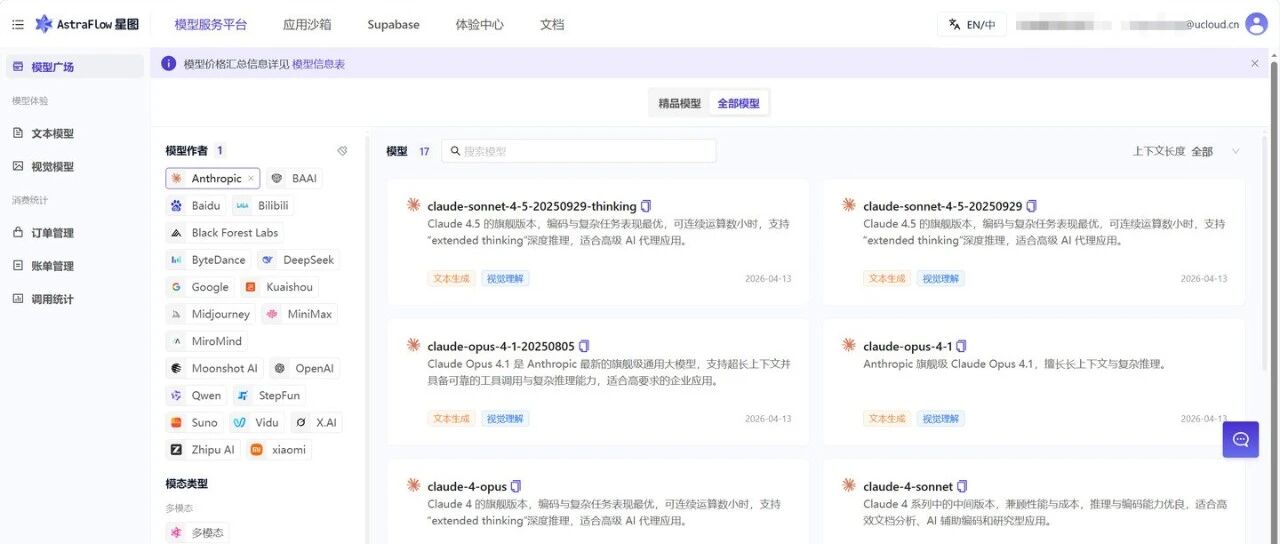Copy the claude-sonnet-4-5-20250929-thinking model name
This screenshot has height=544, width=1280.
pos(646,206)
